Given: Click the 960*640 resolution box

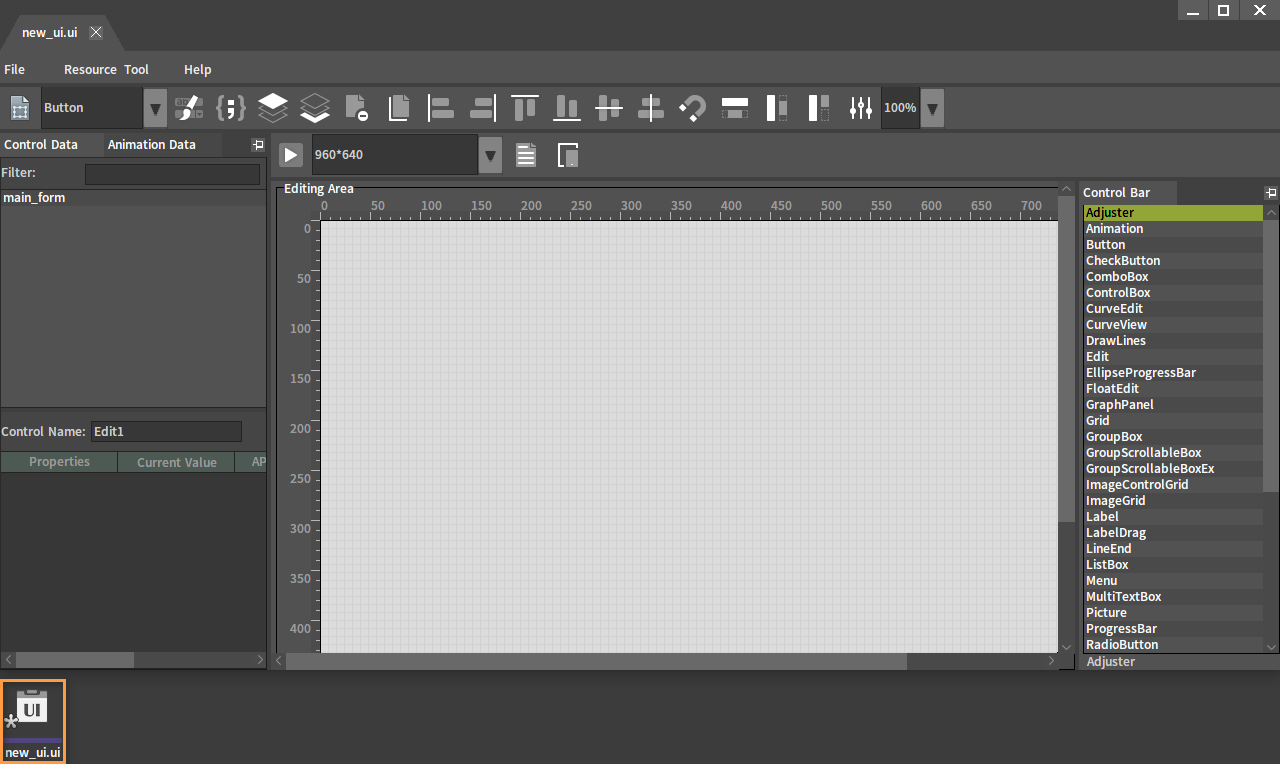Looking at the screenshot, I should click(395, 155).
